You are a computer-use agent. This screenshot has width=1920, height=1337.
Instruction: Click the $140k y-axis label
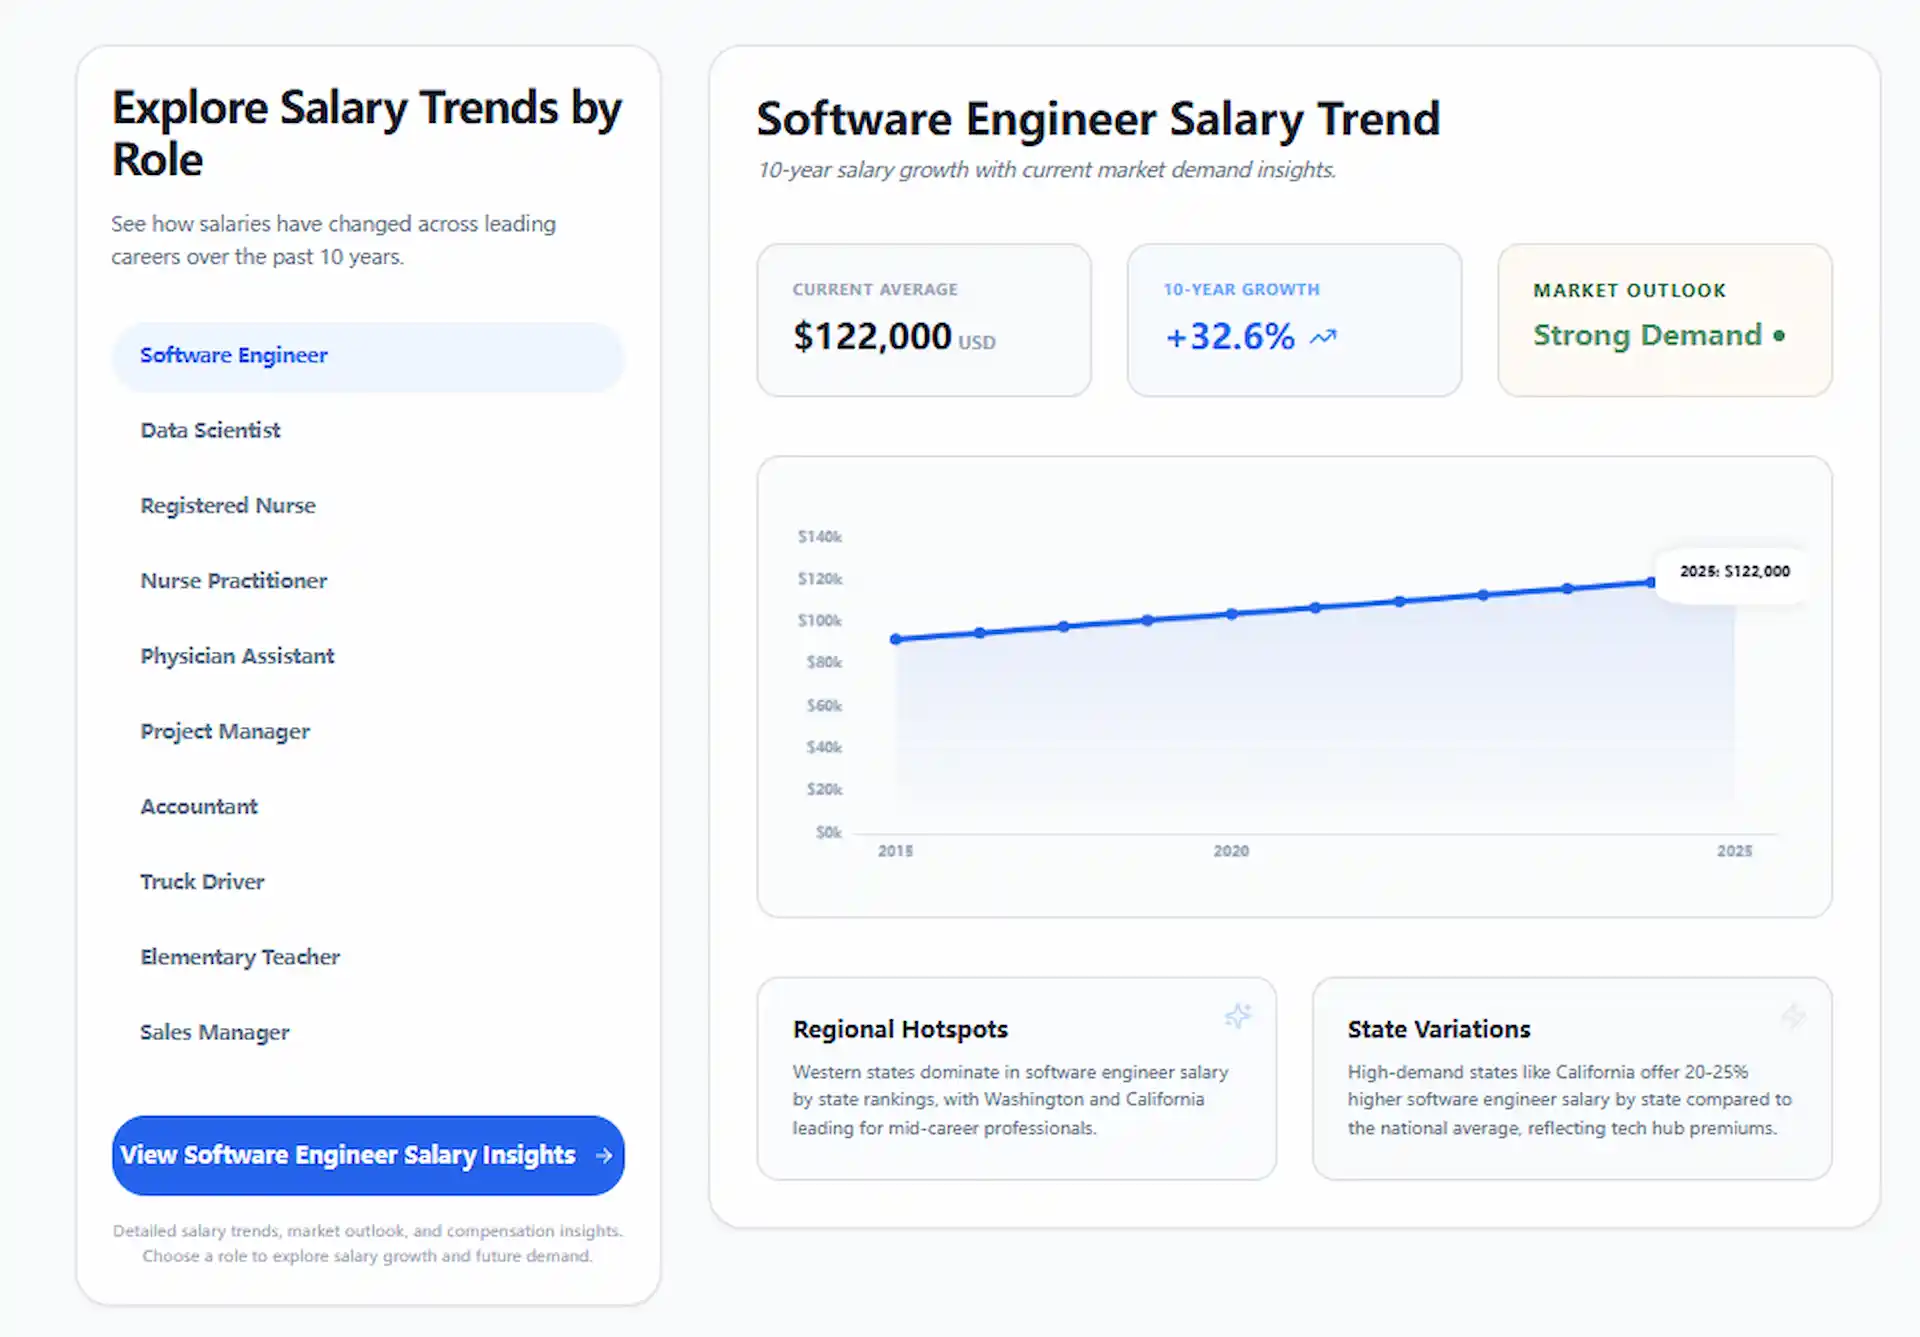(820, 537)
